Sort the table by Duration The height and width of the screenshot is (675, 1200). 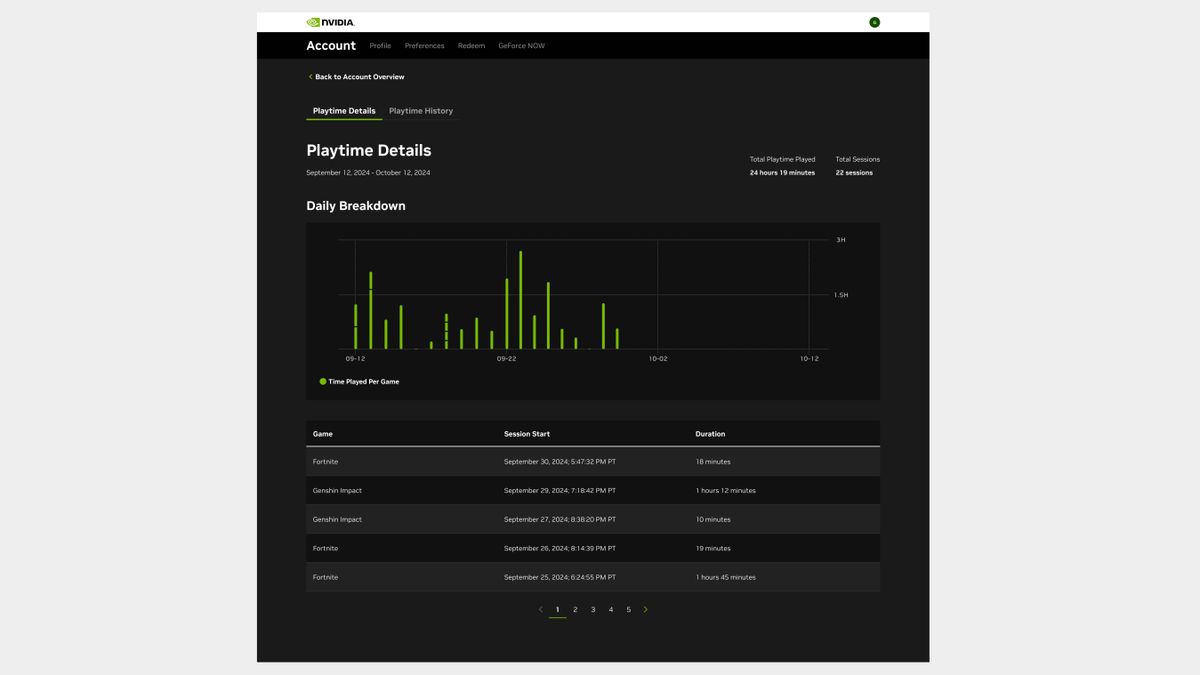point(710,433)
